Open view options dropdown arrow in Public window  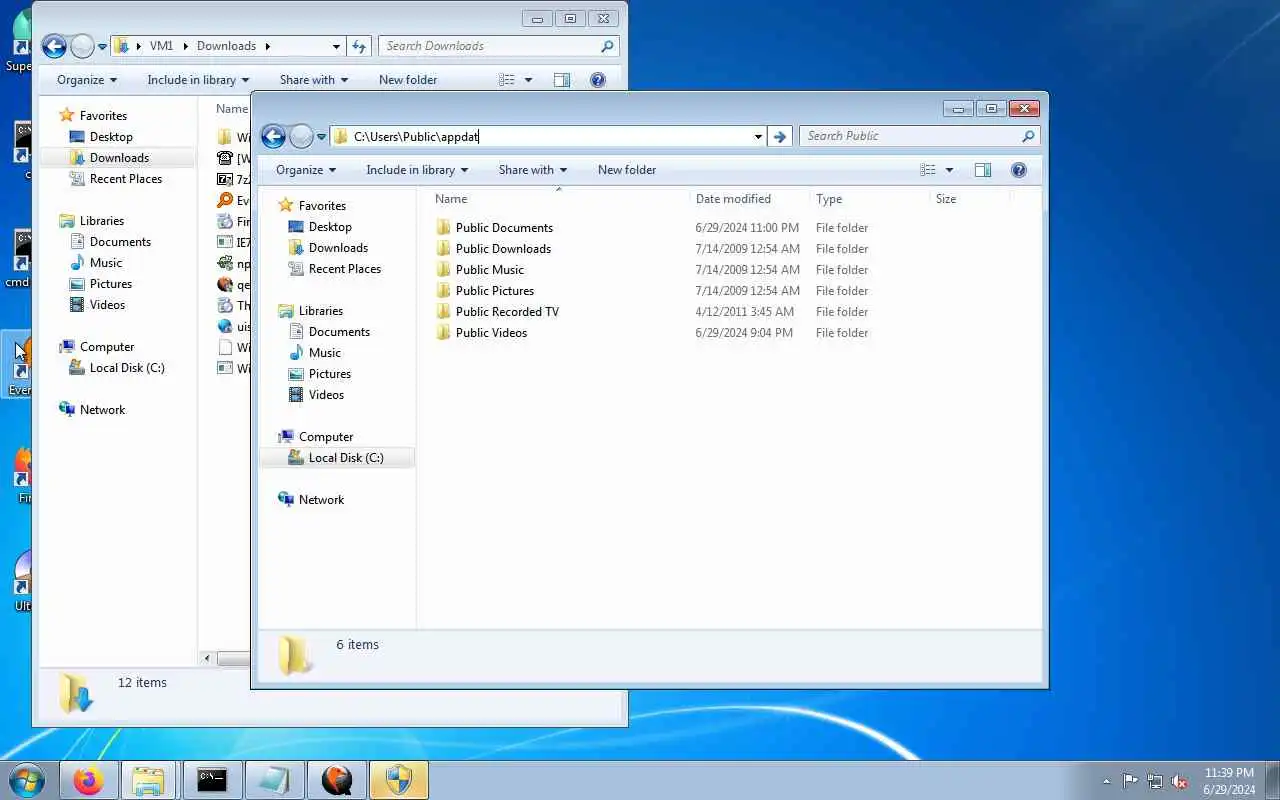pos(949,170)
